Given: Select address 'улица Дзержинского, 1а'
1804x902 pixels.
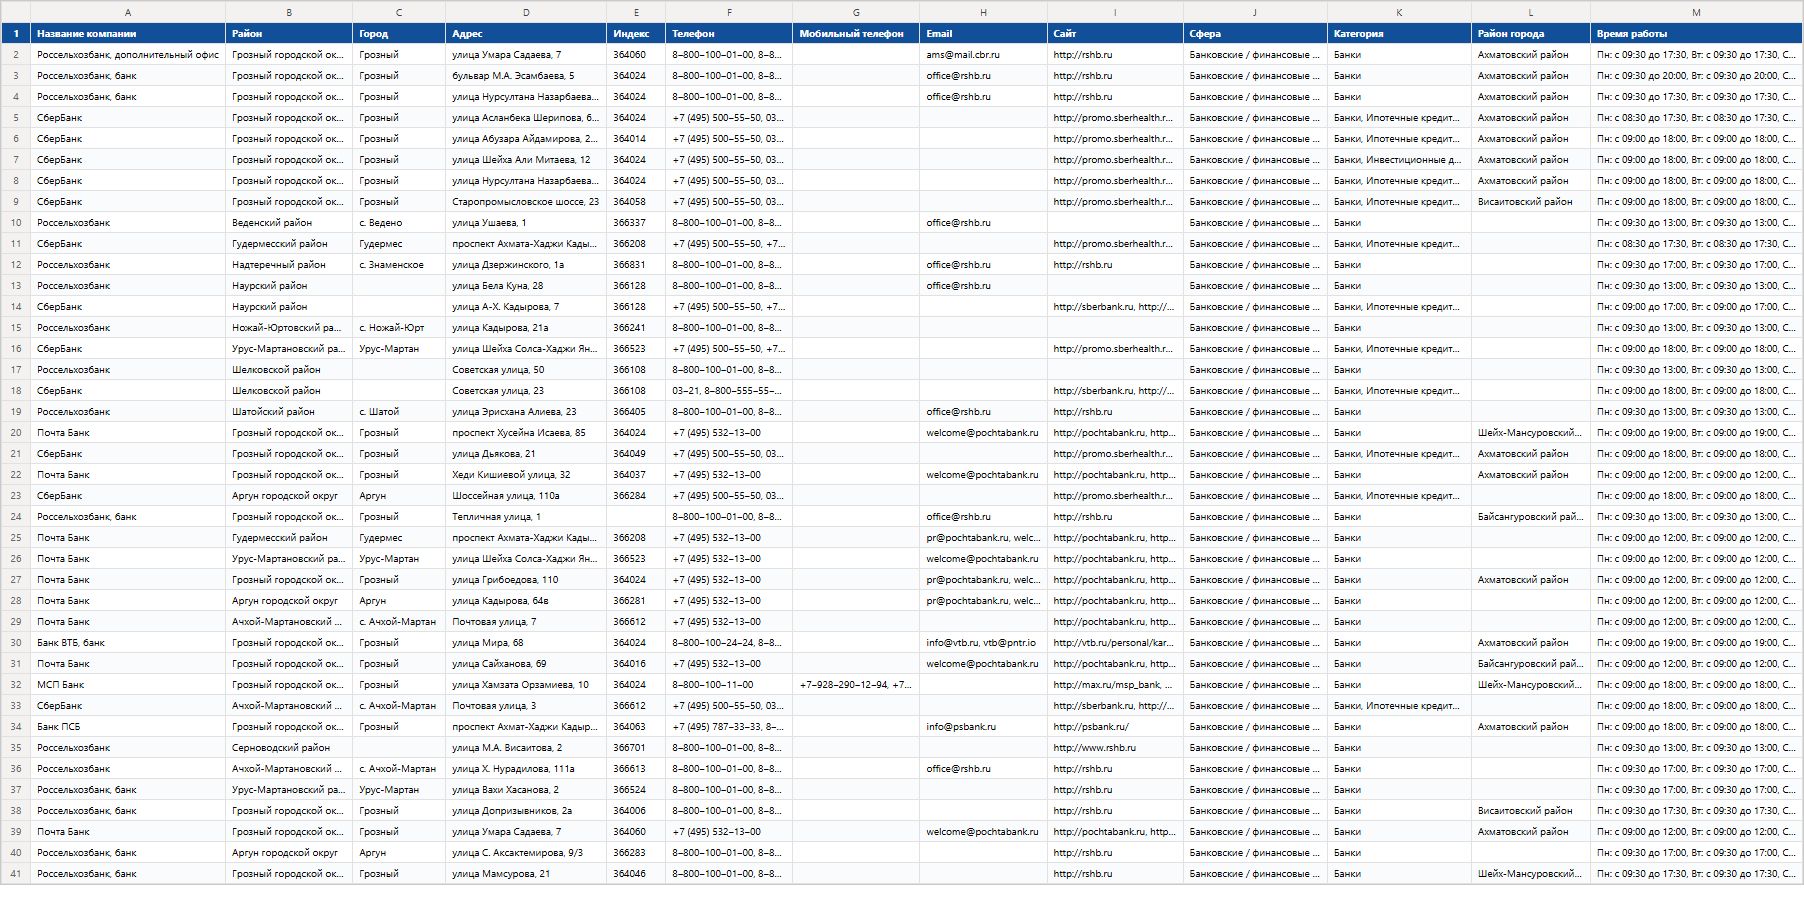Looking at the screenshot, I should 526,265.
